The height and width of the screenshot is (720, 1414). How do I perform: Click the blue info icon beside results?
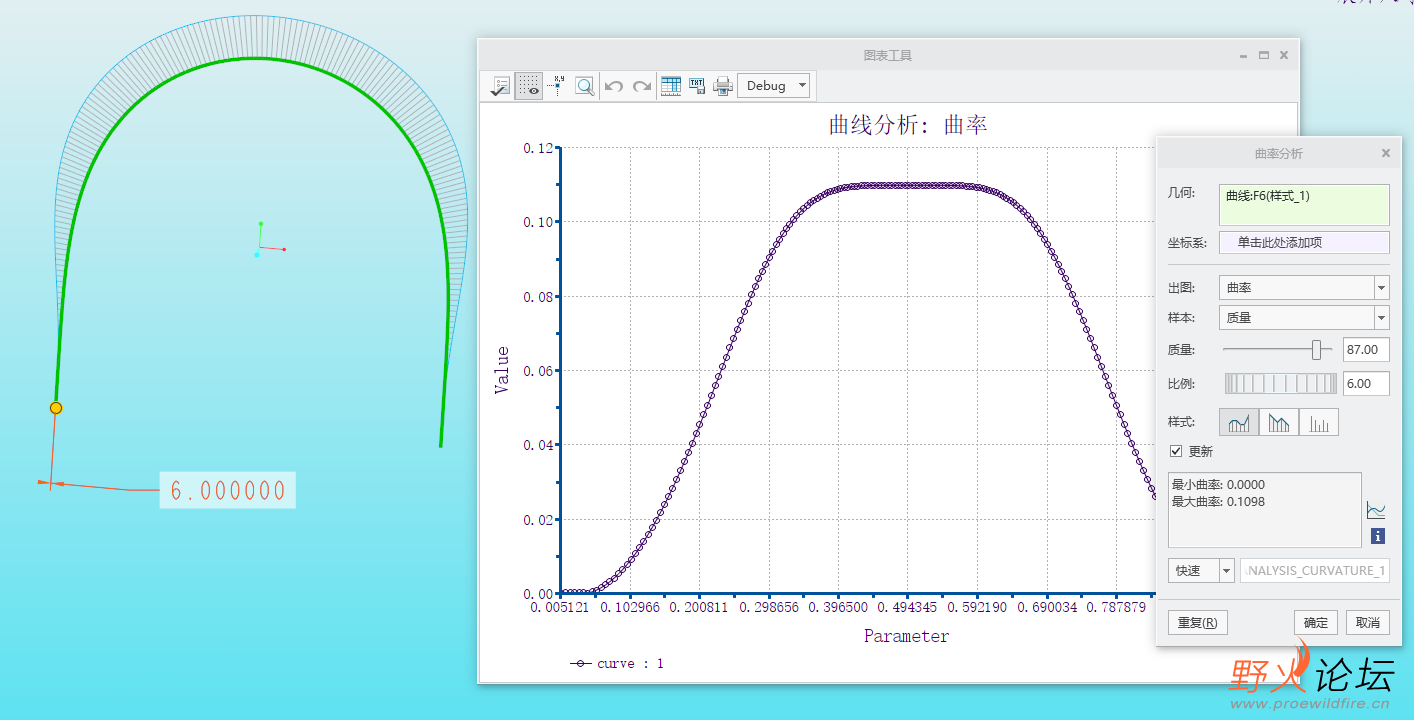point(1378,537)
